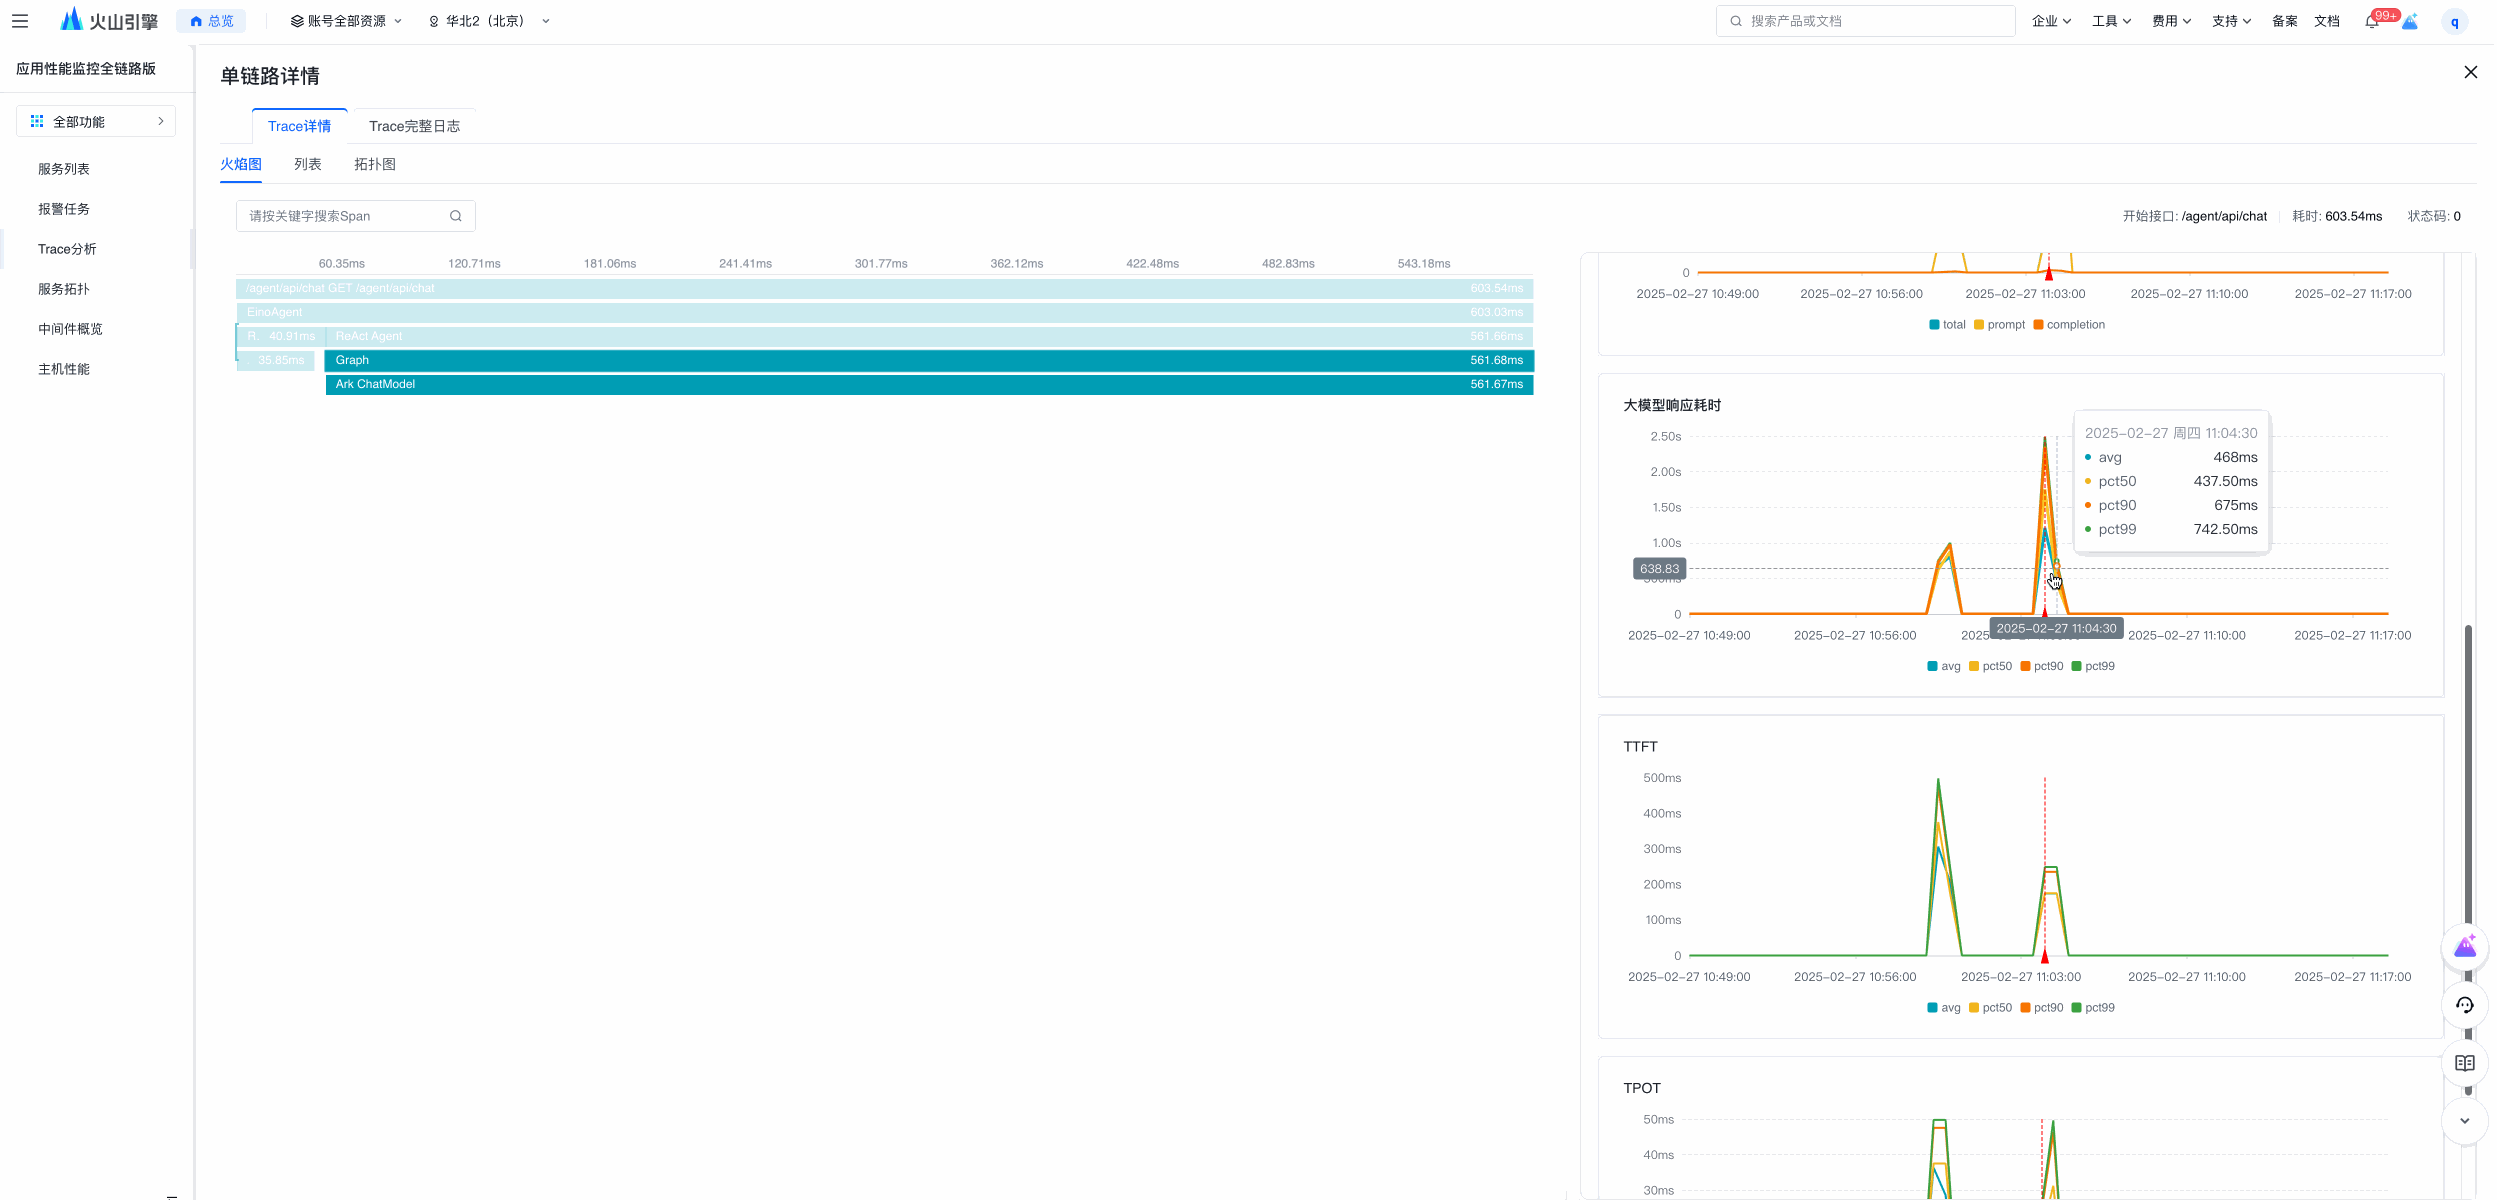2497x1200 pixels.
Task: Expand the 全部功能 menu
Action: [x=96, y=122]
